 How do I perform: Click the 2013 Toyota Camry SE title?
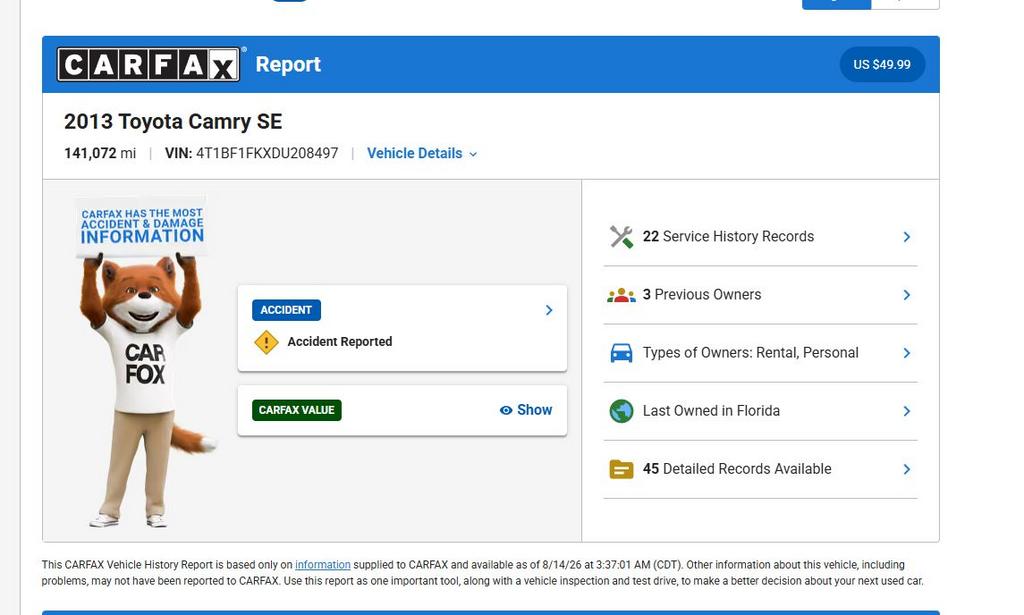tap(173, 121)
